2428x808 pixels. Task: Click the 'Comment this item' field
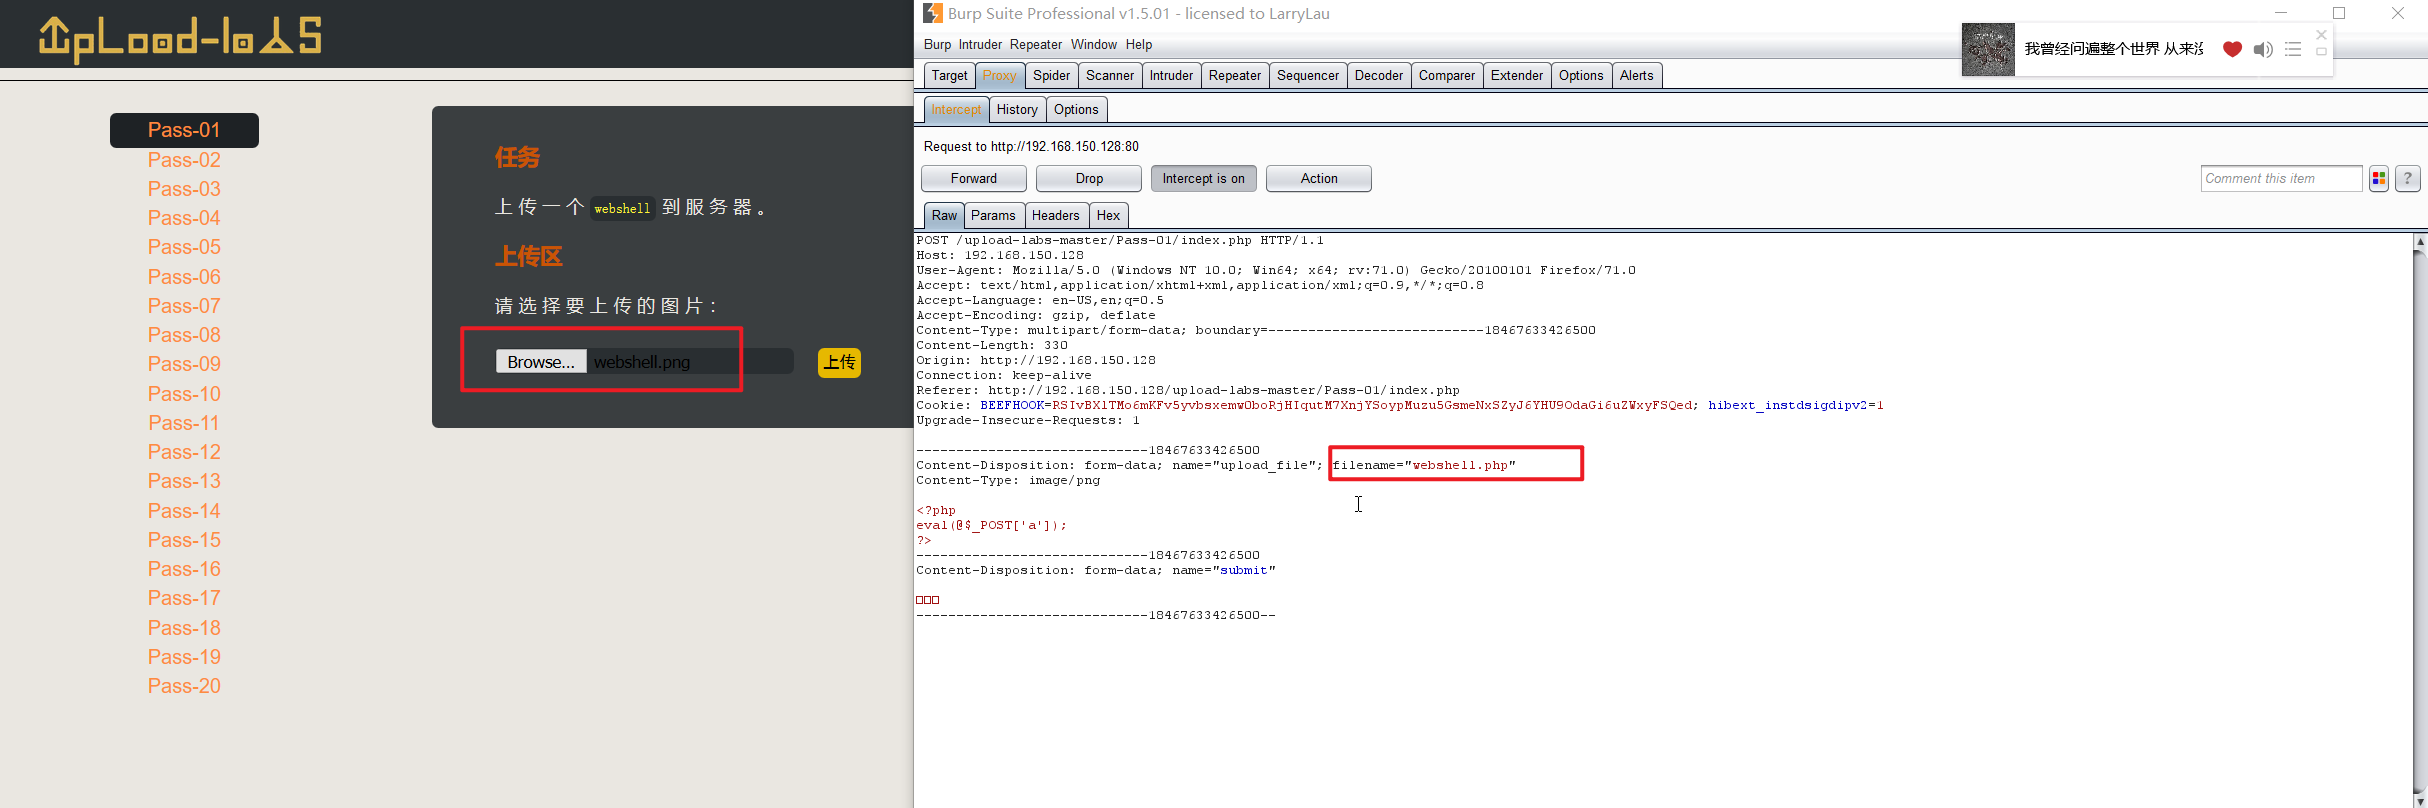click(2281, 179)
